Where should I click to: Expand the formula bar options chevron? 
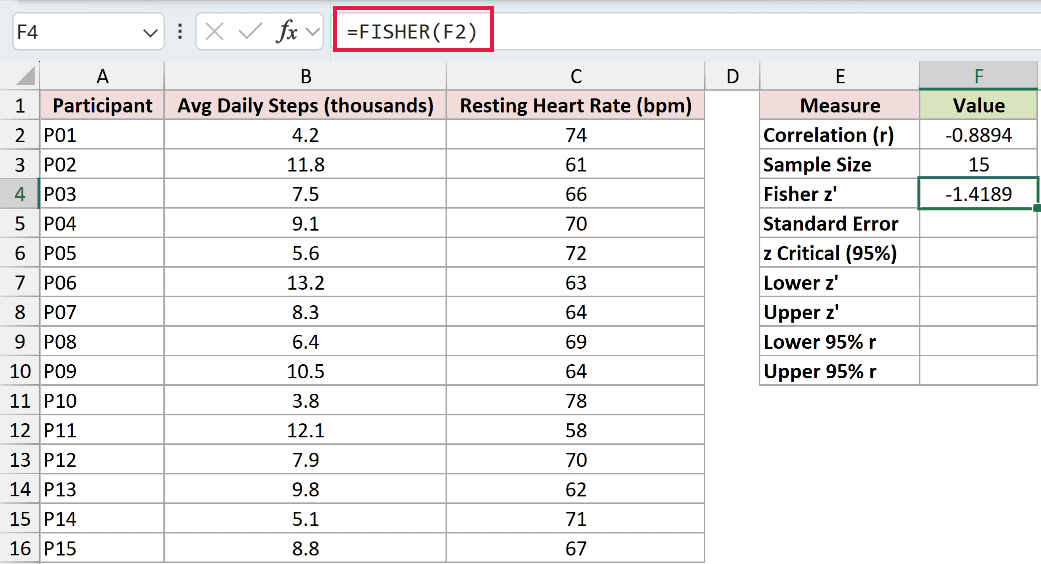click(313, 31)
